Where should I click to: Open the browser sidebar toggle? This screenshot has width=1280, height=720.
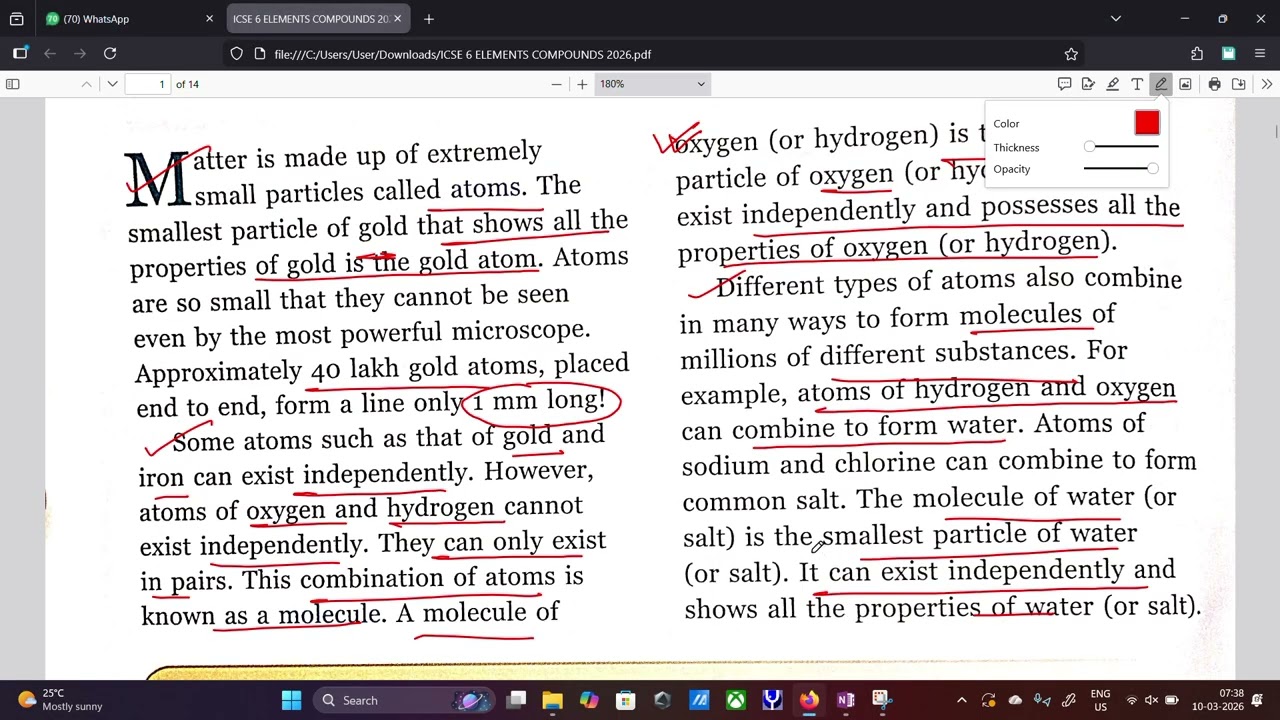[20, 54]
